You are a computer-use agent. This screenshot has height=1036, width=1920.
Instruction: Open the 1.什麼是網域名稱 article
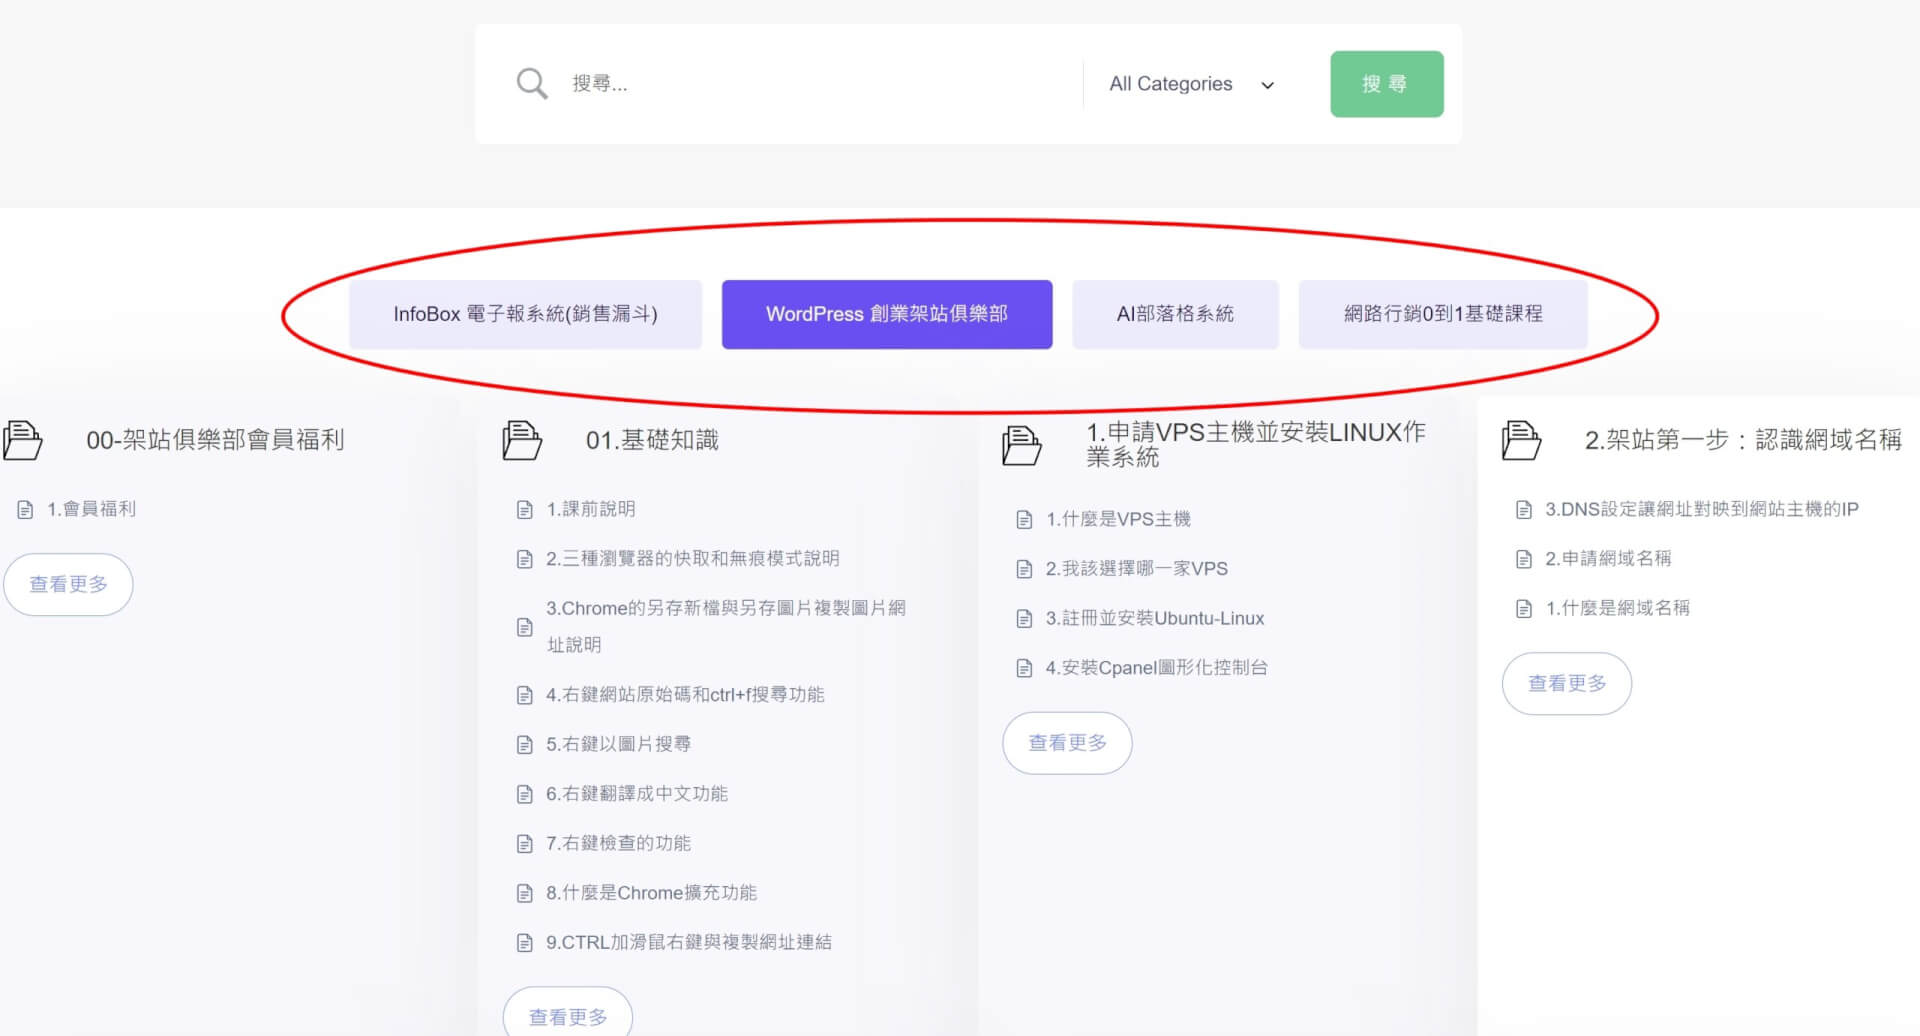(x=1617, y=608)
